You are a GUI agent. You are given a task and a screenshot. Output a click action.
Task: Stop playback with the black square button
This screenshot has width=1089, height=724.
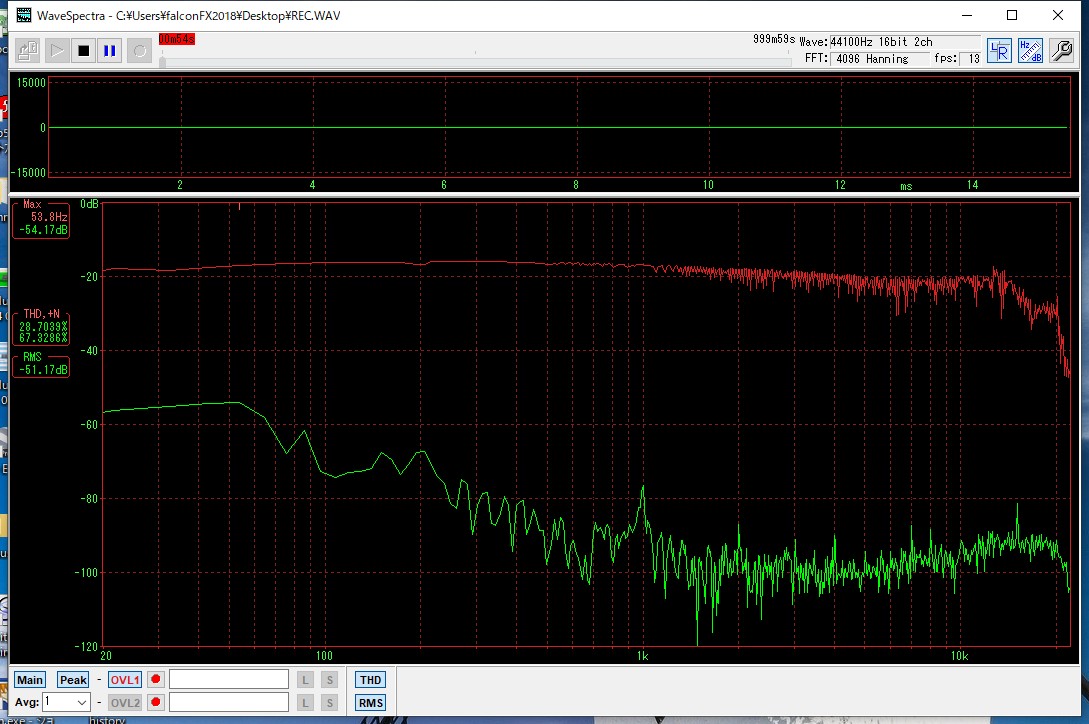point(84,50)
